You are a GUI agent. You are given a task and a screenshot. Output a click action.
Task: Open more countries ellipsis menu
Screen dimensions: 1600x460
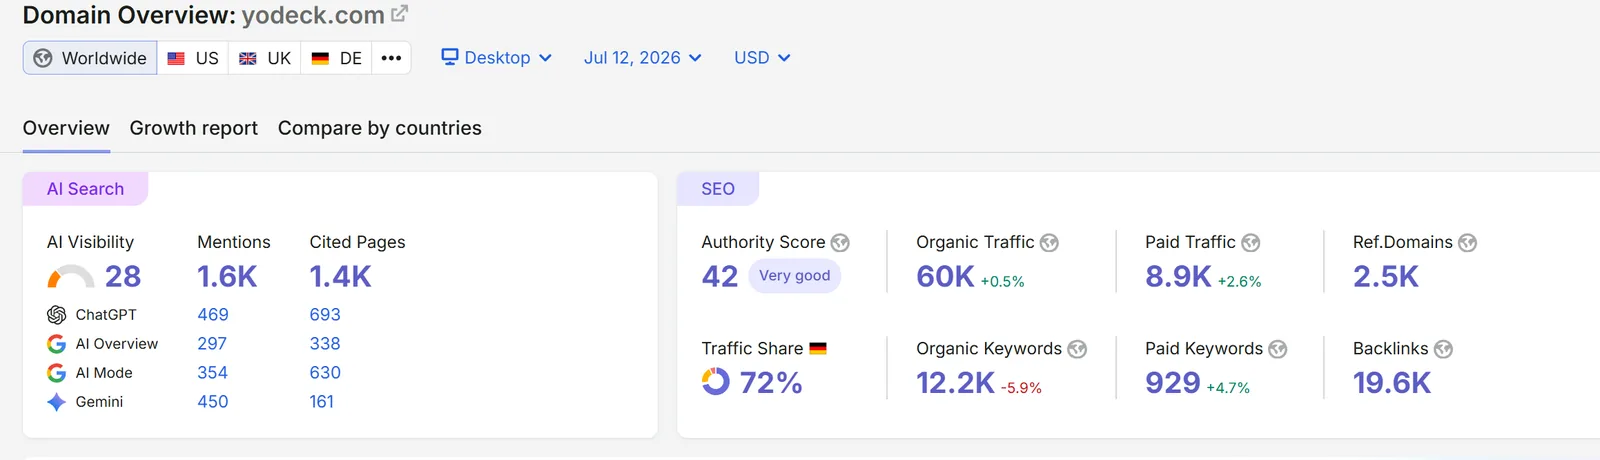(x=391, y=58)
